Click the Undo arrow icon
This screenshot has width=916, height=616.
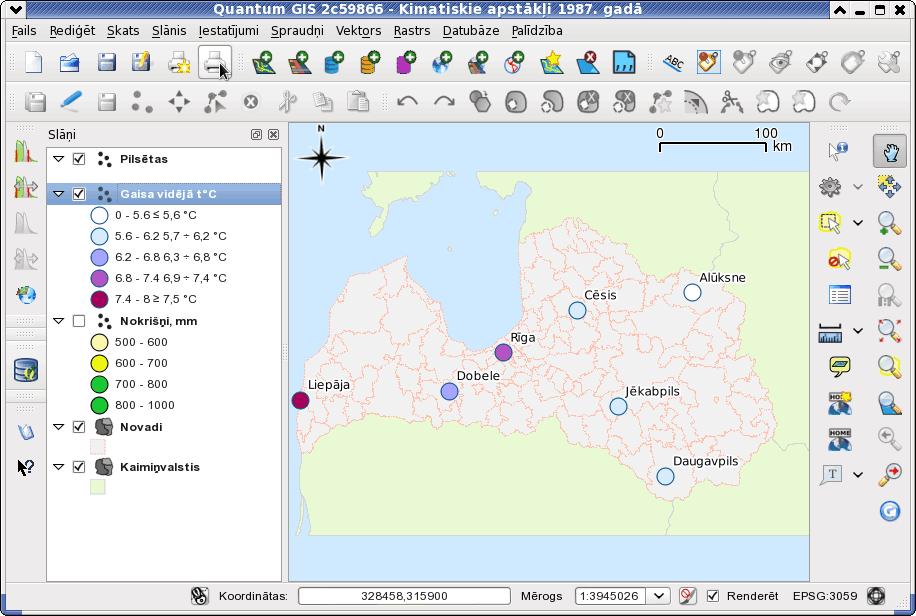pyautogui.click(x=407, y=102)
